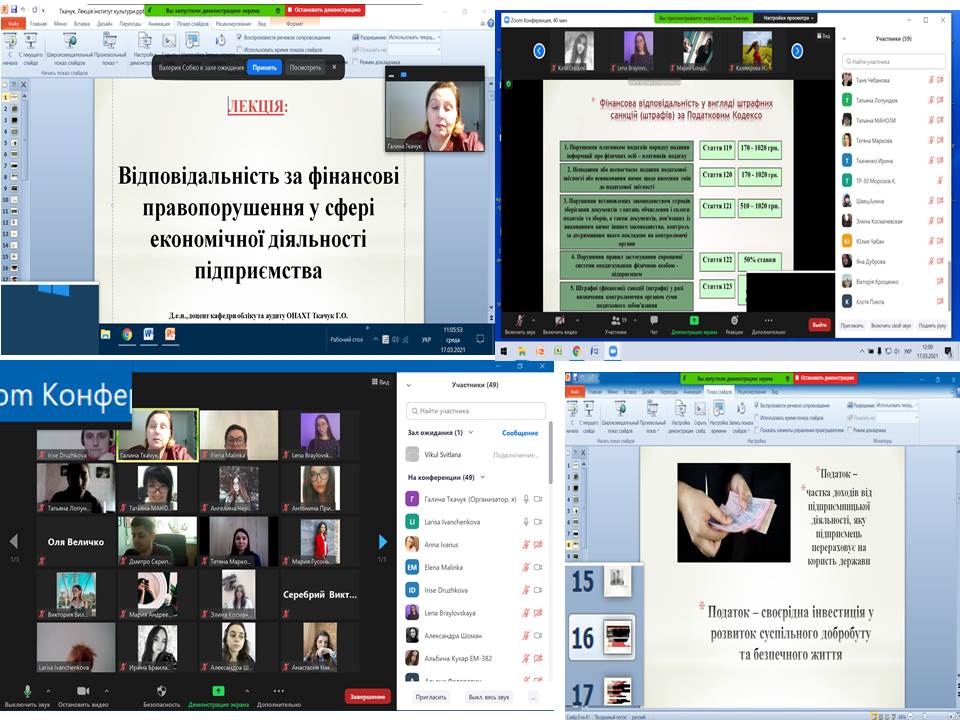Collapse the 'Зал ожидания (1)' section
Viewport: 960px width, 720px height.
coord(471,432)
